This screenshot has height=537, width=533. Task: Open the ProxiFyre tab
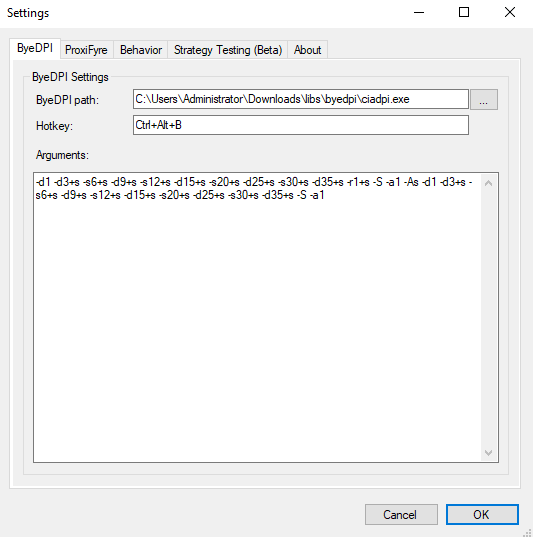click(86, 50)
